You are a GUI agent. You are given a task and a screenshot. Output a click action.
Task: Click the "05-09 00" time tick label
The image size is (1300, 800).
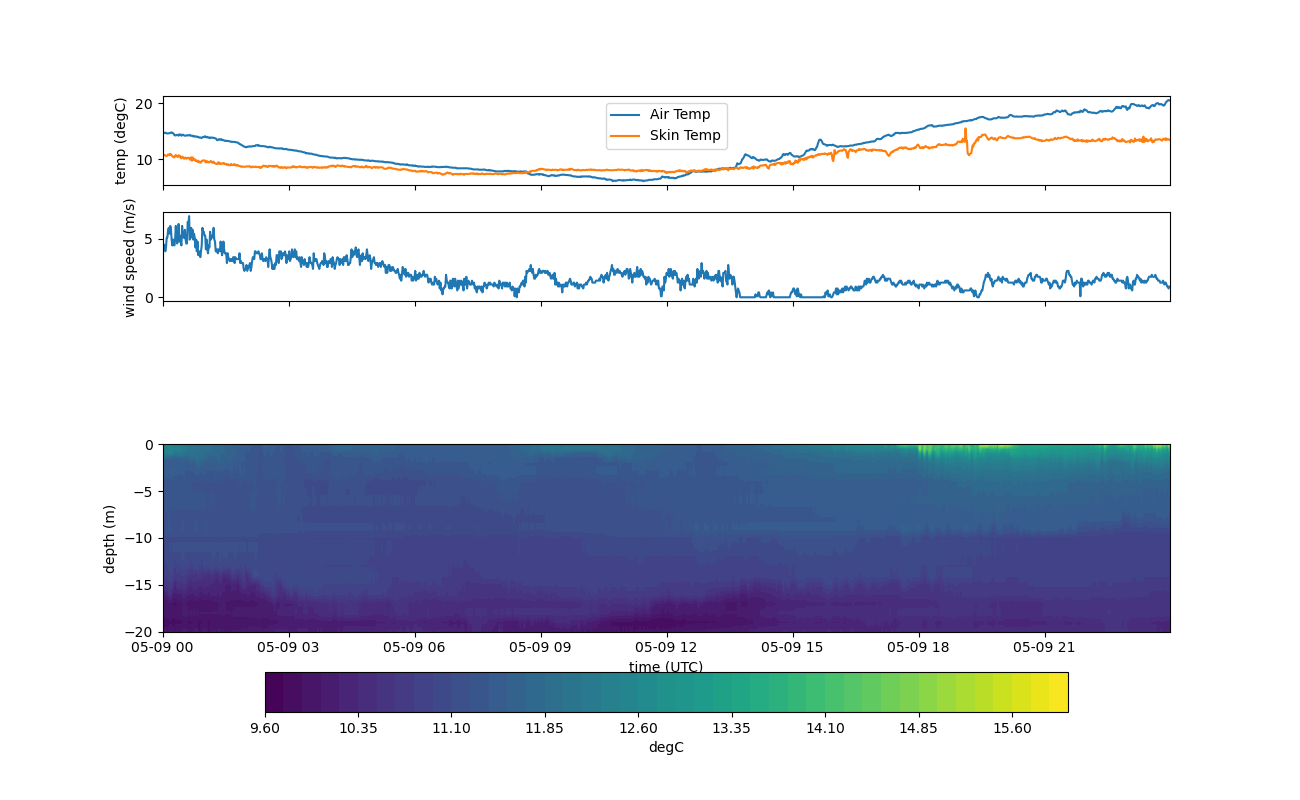(163, 647)
